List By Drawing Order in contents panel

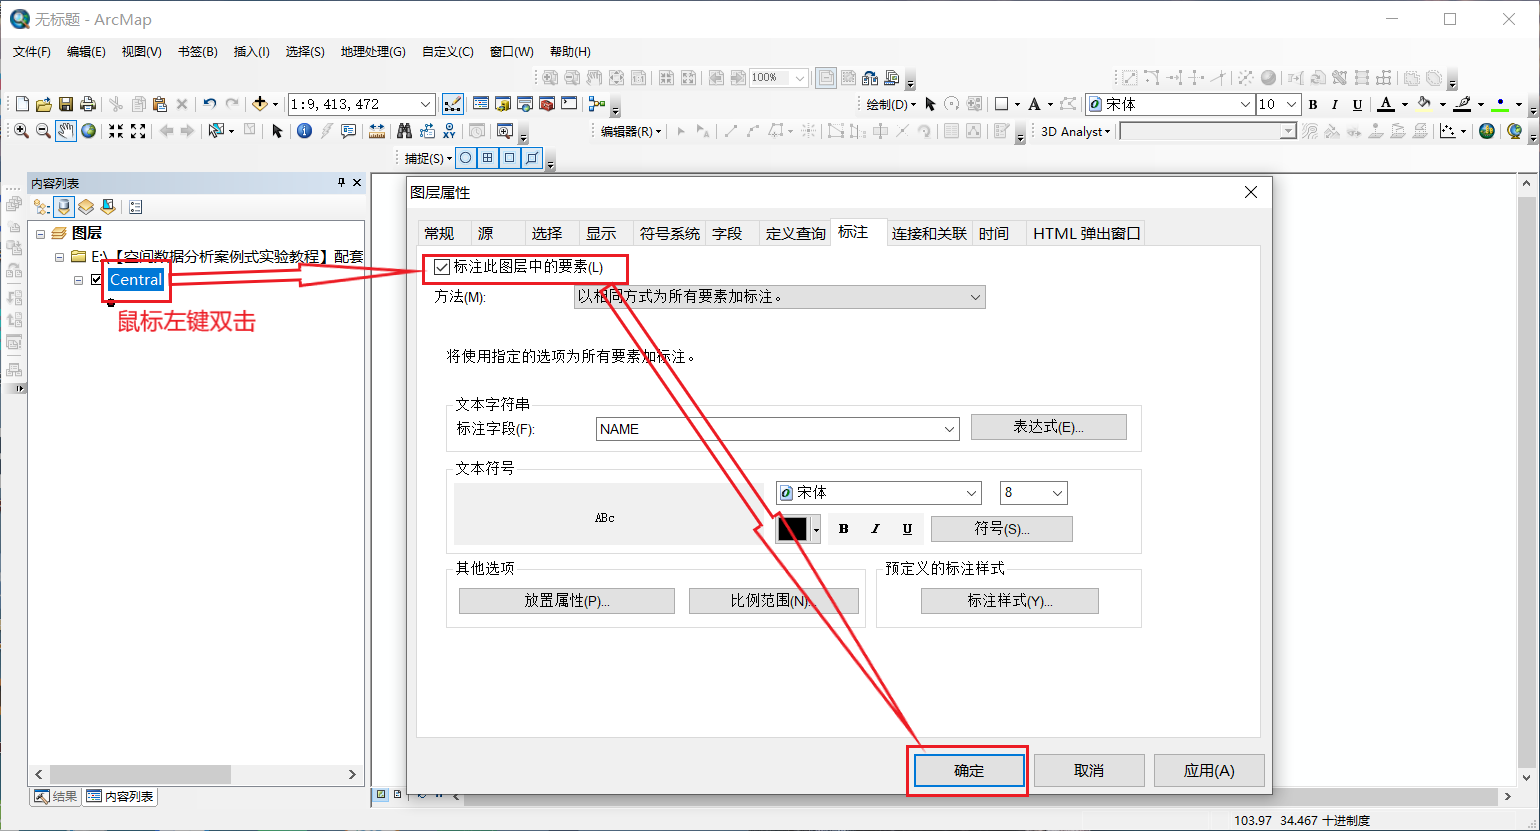pos(41,207)
